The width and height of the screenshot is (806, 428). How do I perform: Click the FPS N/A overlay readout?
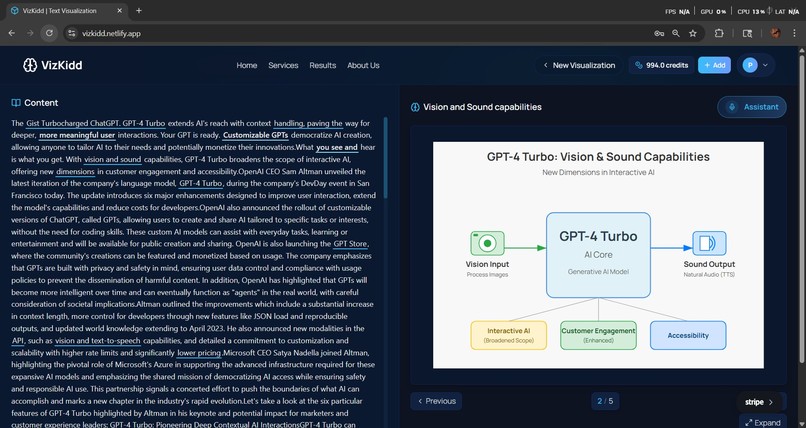pos(677,11)
